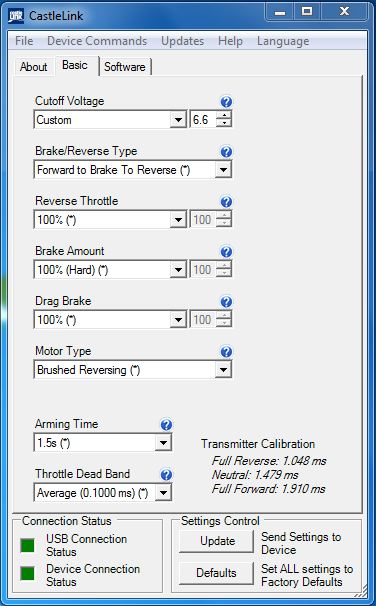Open the About tab

[34, 67]
